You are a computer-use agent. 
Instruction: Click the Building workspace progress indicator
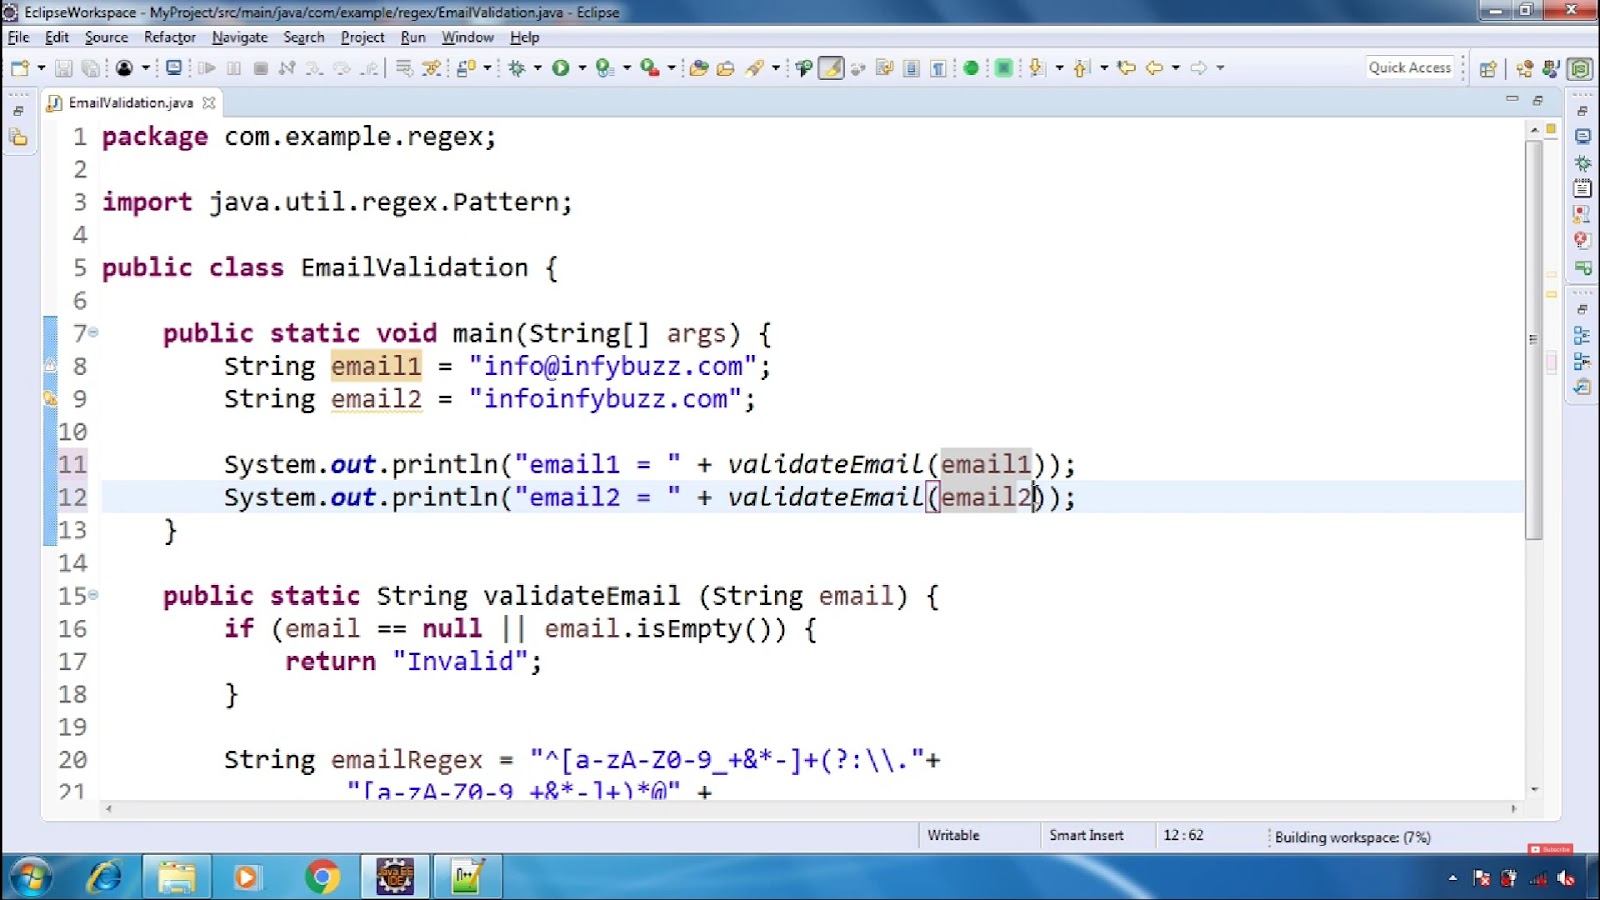[x=1352, y=837]
